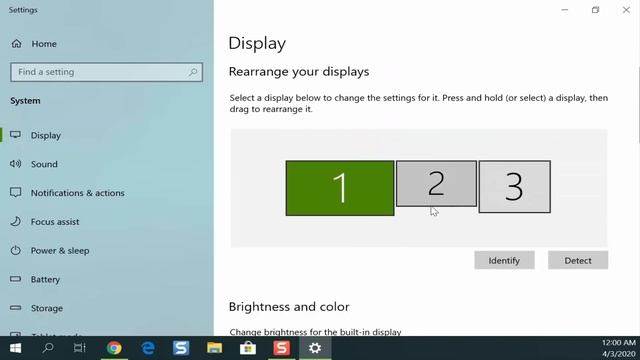Open Microsoft Store from the taskbar
This screenshot has height=360, width=640.
pyautogui.click(x=248, y=348)
